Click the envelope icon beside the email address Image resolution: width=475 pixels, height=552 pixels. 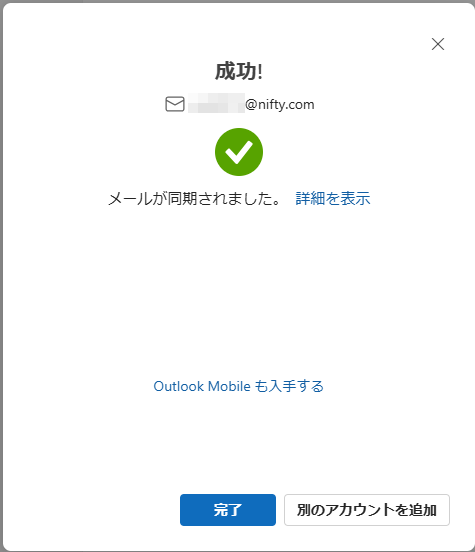175,104
